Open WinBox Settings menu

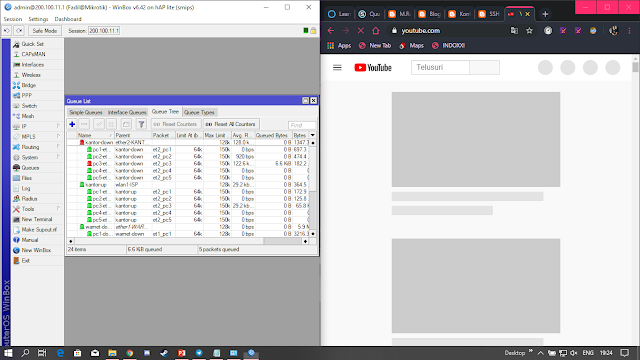38,19
